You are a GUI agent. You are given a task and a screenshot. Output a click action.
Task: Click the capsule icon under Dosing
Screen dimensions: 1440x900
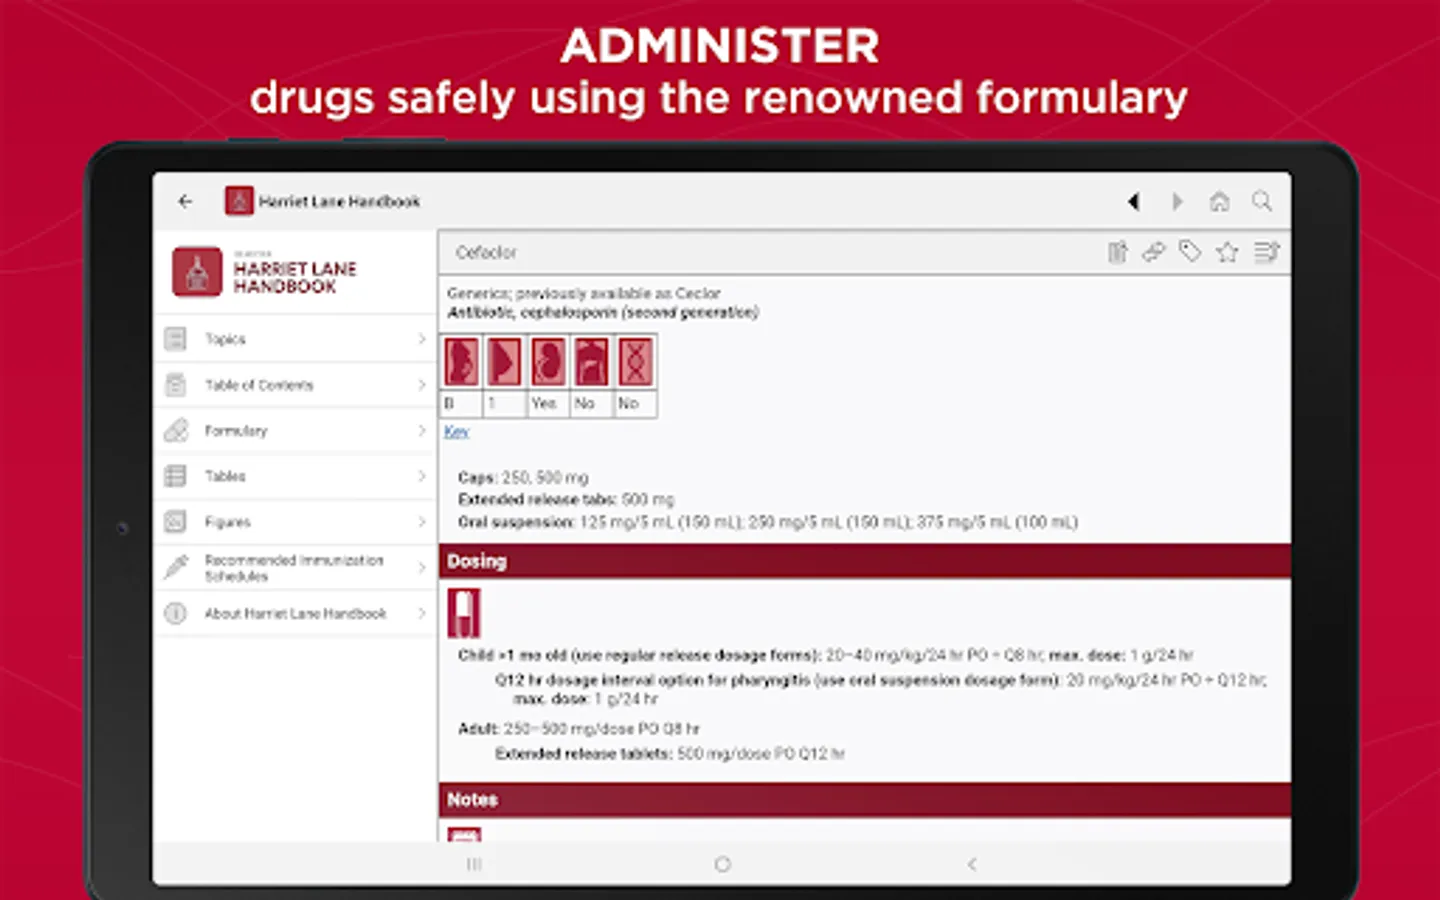tap(463, 613)
